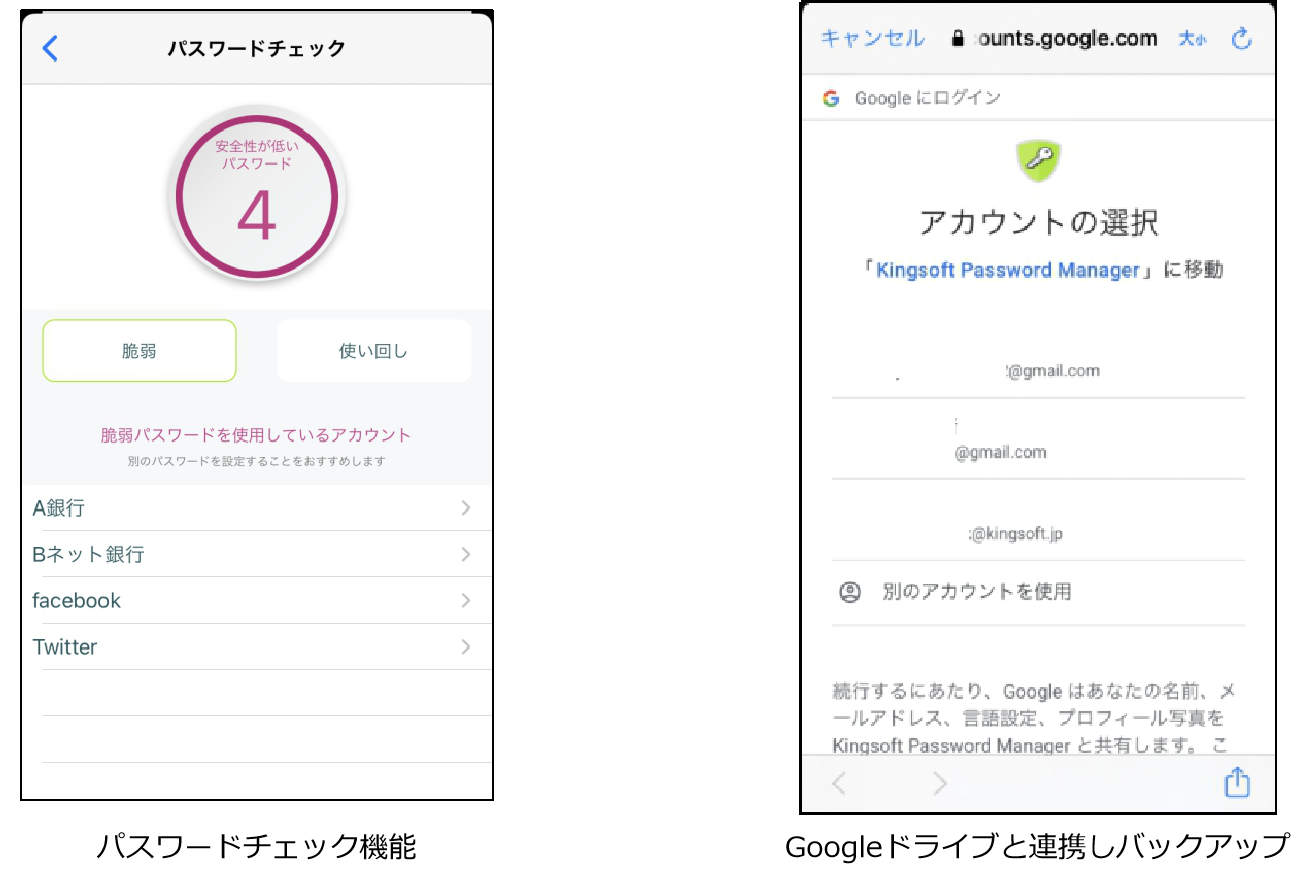The width and height of the screenshot is (1310, 875).
Task: Open facebook account details chevron
Action: click(465, 600)
